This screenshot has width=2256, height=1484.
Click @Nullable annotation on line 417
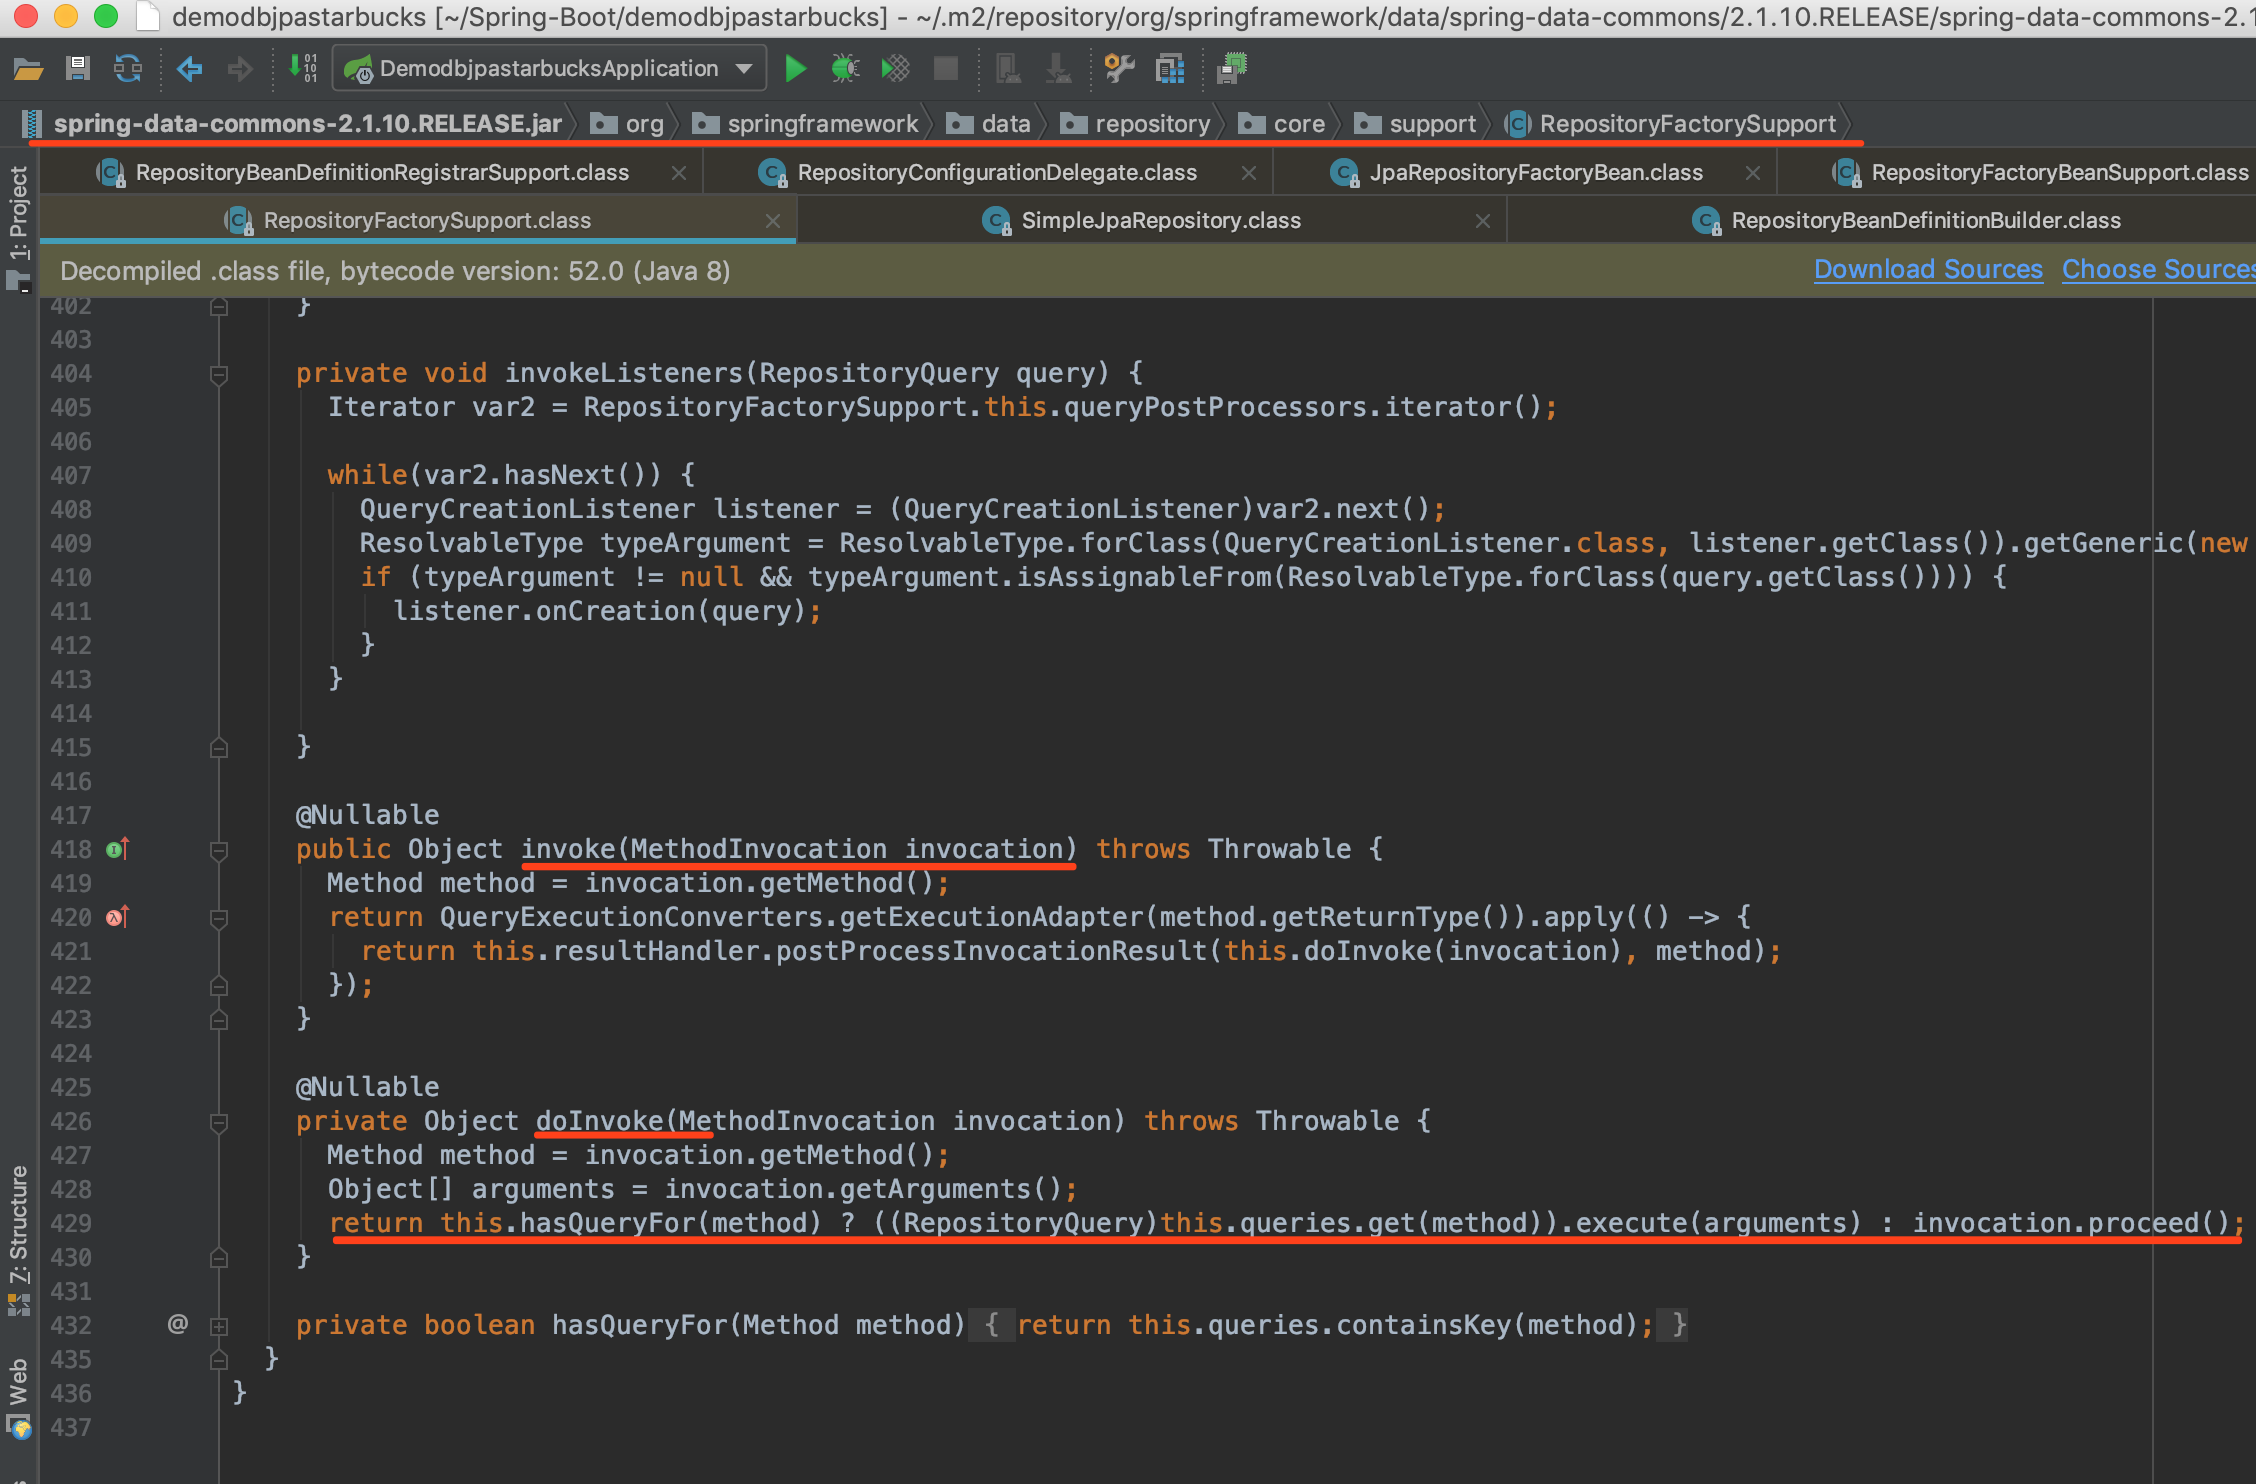point(367,815)
